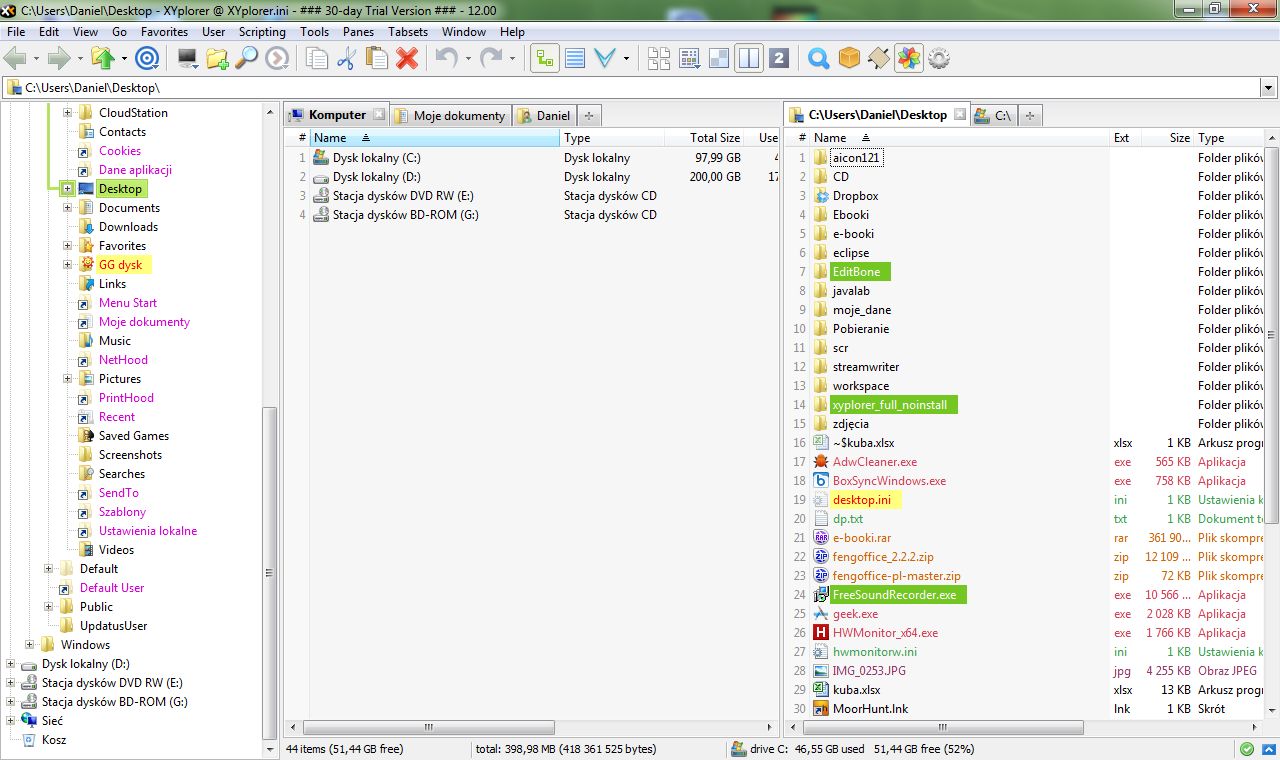This screenshot has height=760, width=1280.
Task: Open the File menu
Action: [x=16, y=32]
